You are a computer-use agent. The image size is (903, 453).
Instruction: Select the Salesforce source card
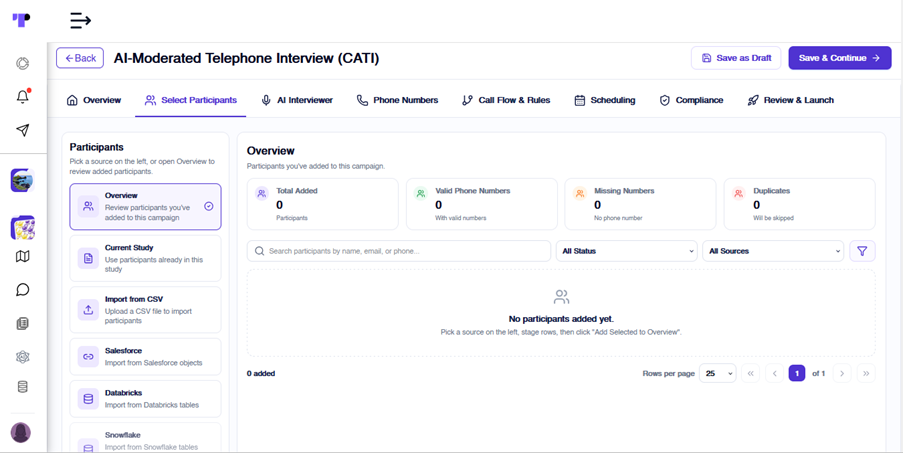point(145,357)
